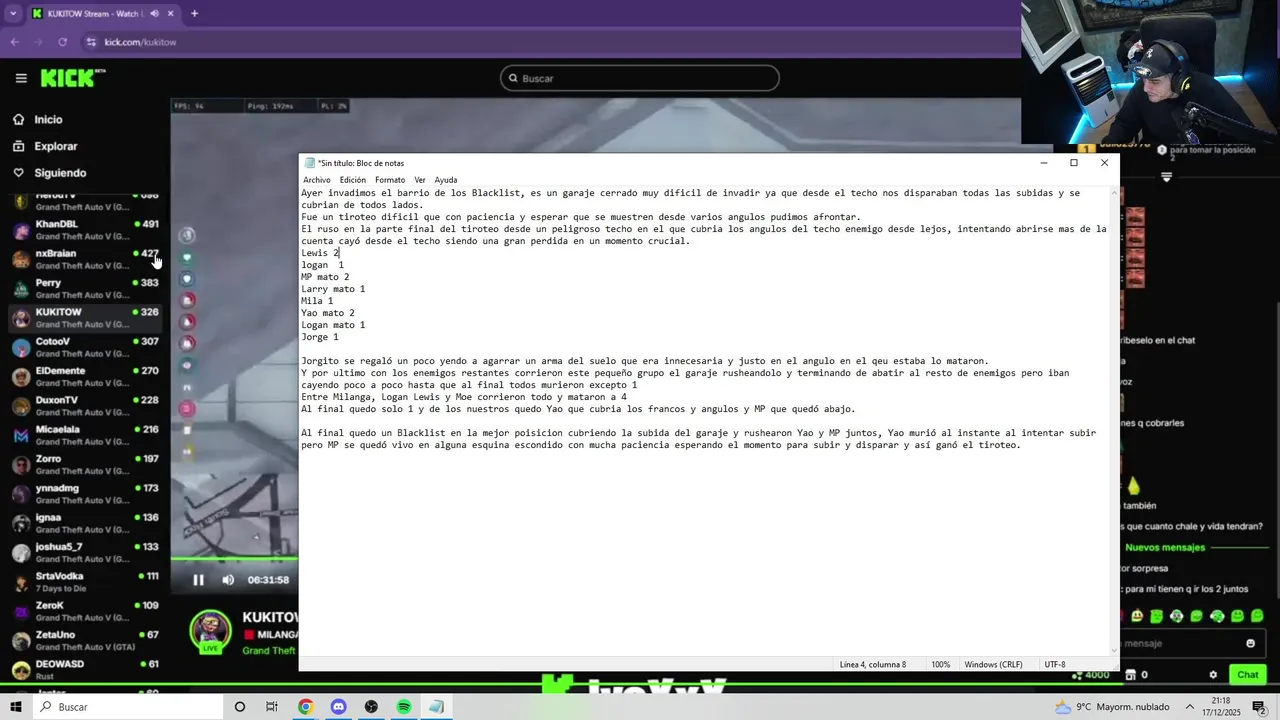Click the Notepad vertical scrollbar
The width and height of the screenshot is (1280, 720).
tap(1114, 421)
